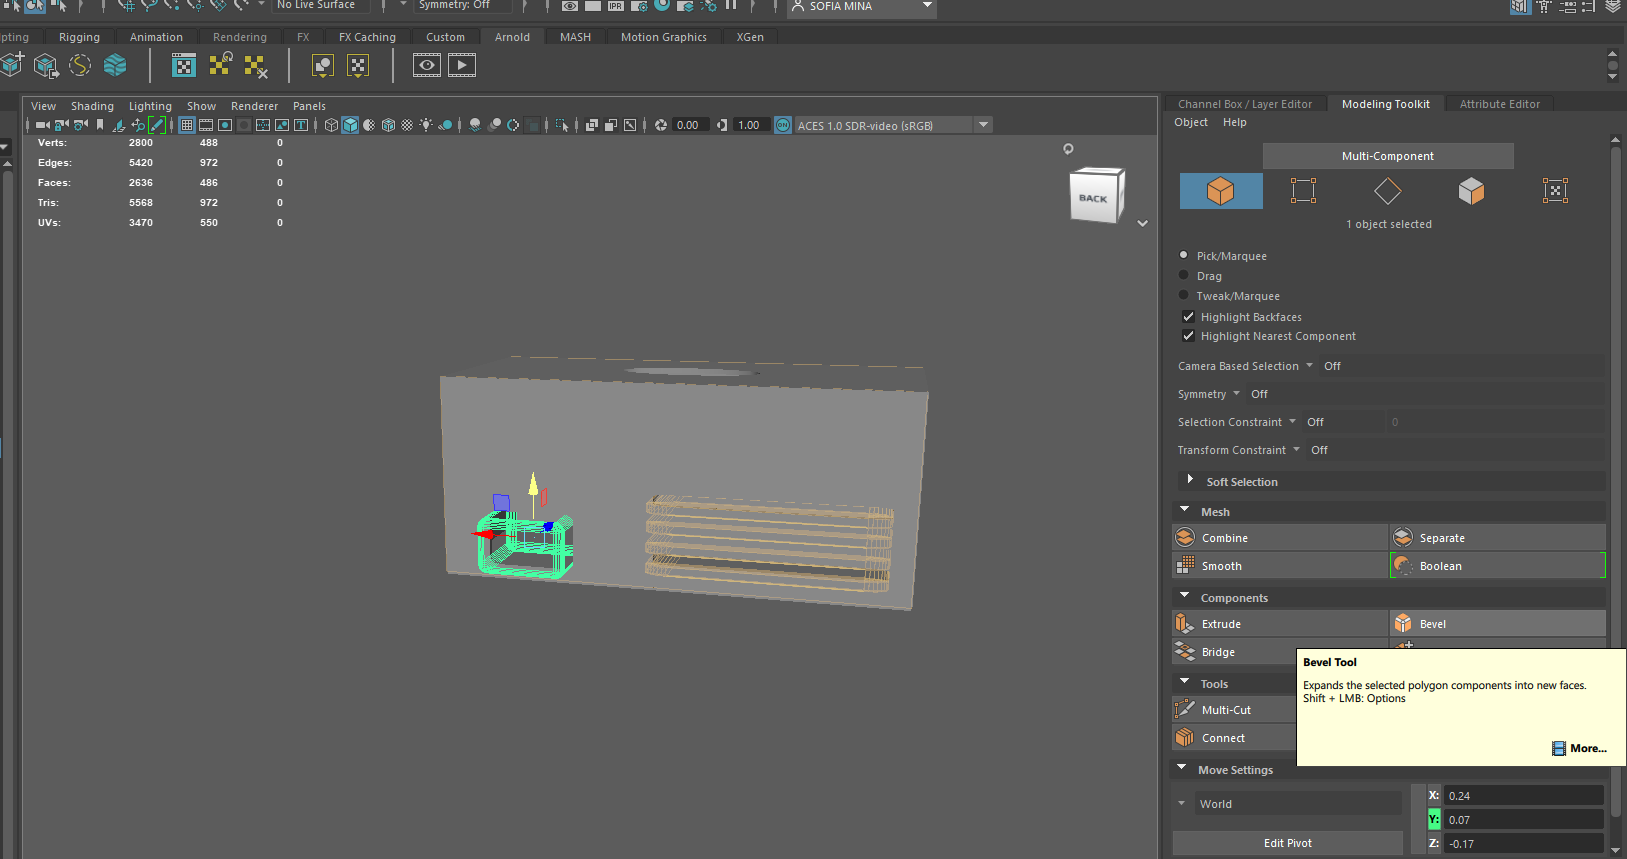Click More link in Bevel tooltip
Screen dimensions: 1627x859
1587,748
